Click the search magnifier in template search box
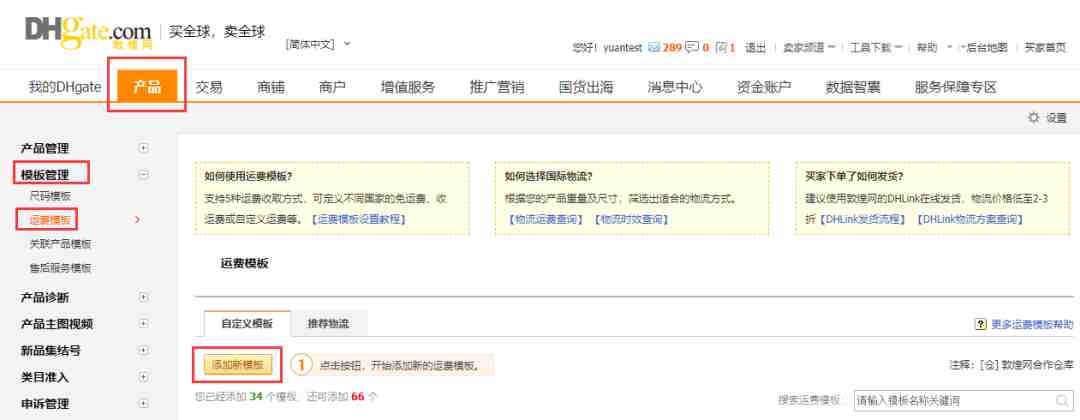The width and height of the screenshot is (1080, 420). (x=1062, y=400)
